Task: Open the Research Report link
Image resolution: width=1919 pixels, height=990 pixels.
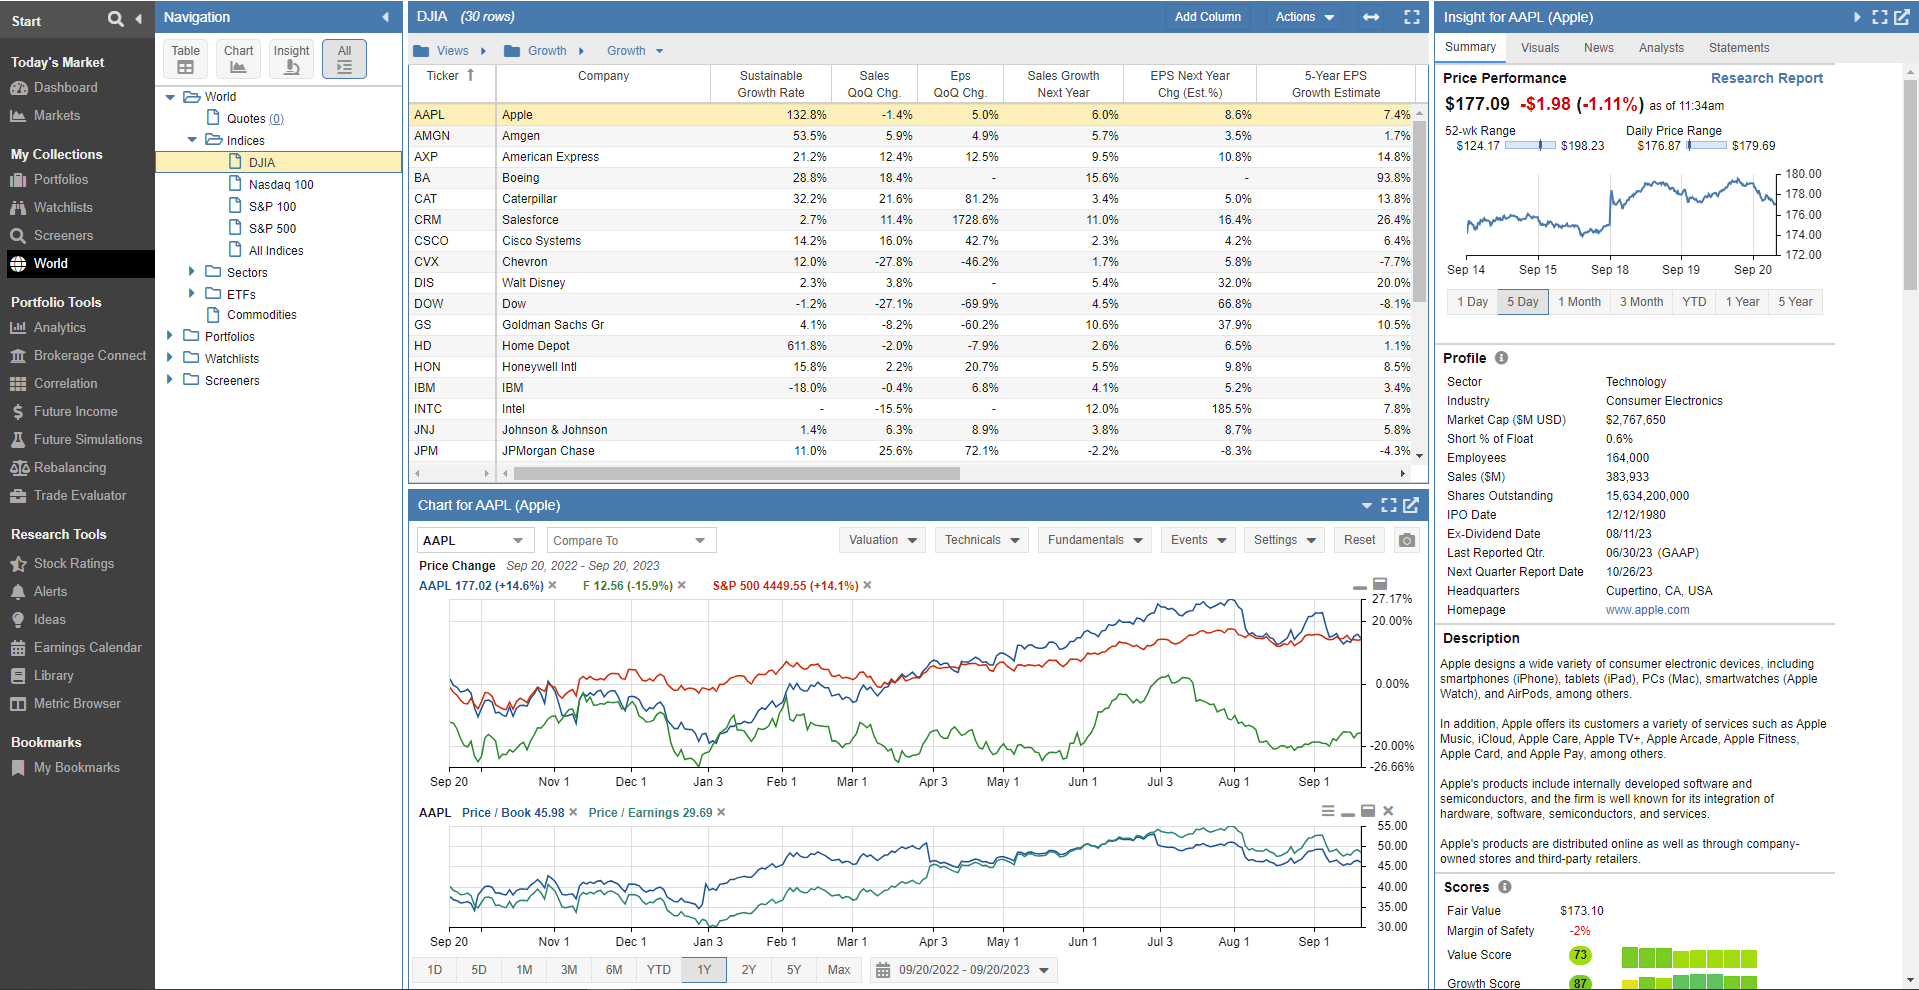Action: point(1766,78)
